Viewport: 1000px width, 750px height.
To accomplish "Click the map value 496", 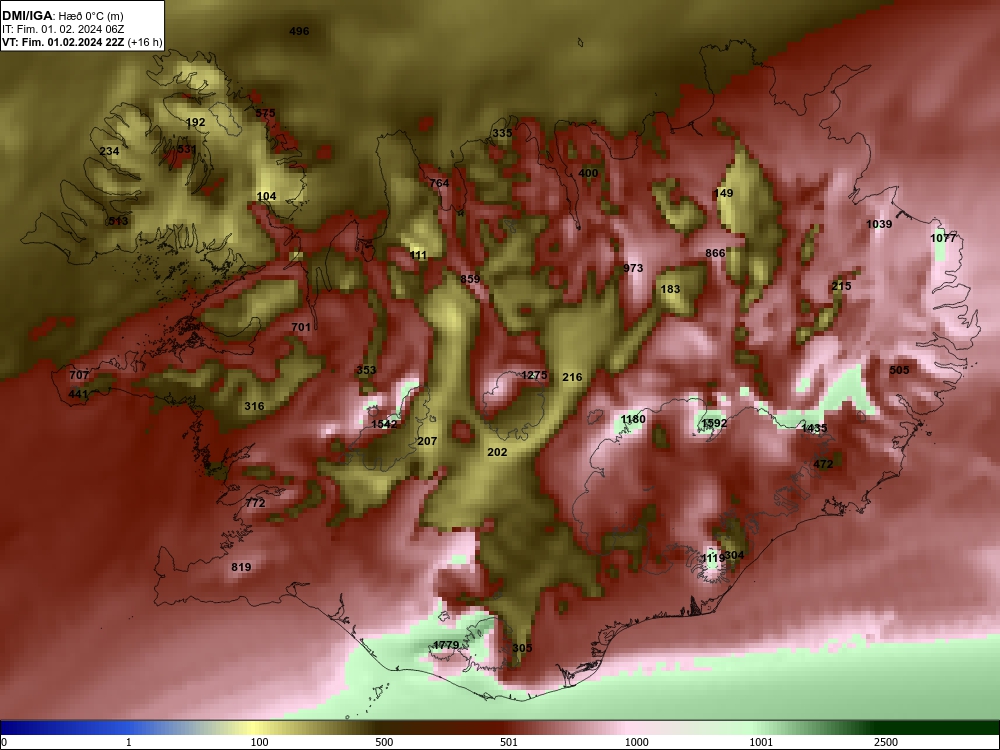I will pyautogui.click(x=299, y=31).
